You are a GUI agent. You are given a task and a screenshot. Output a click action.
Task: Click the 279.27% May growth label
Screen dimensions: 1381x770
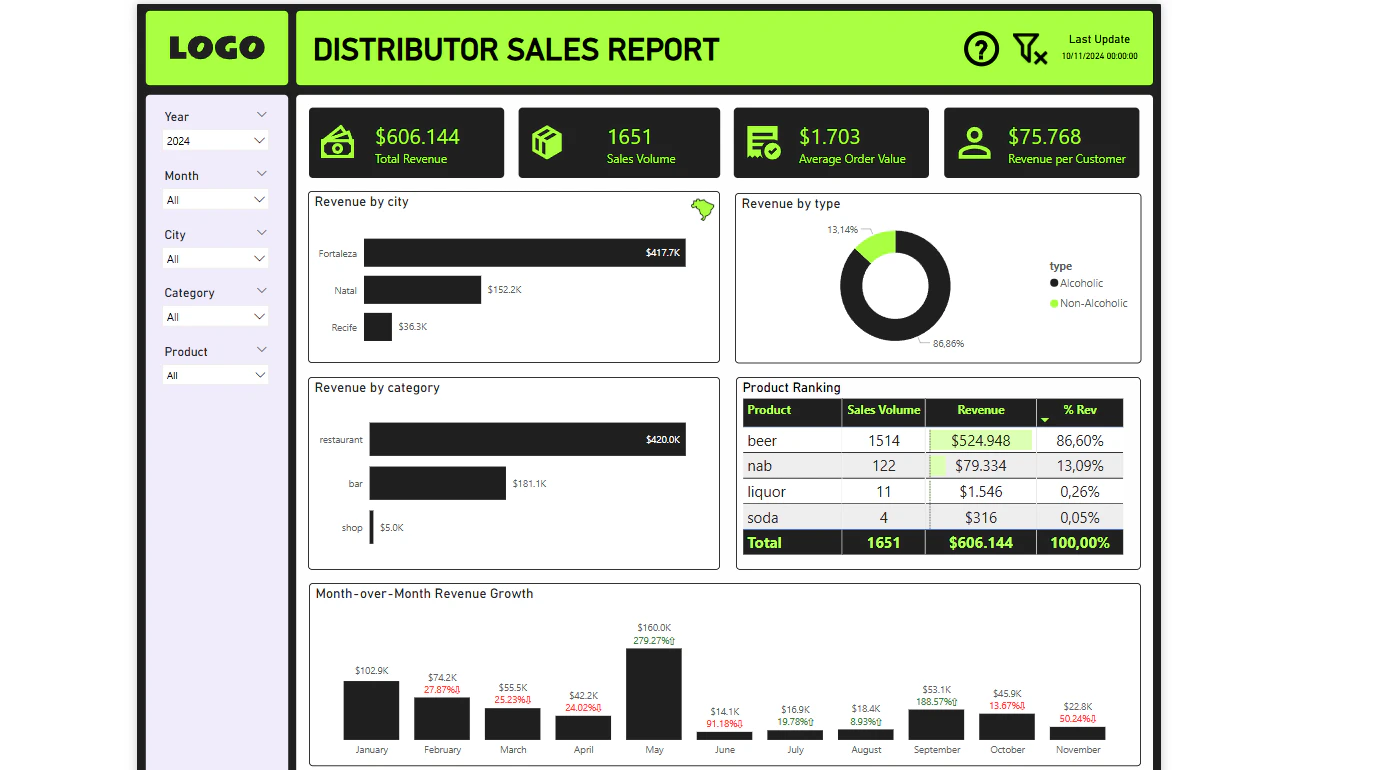click(x=654, y=641)
